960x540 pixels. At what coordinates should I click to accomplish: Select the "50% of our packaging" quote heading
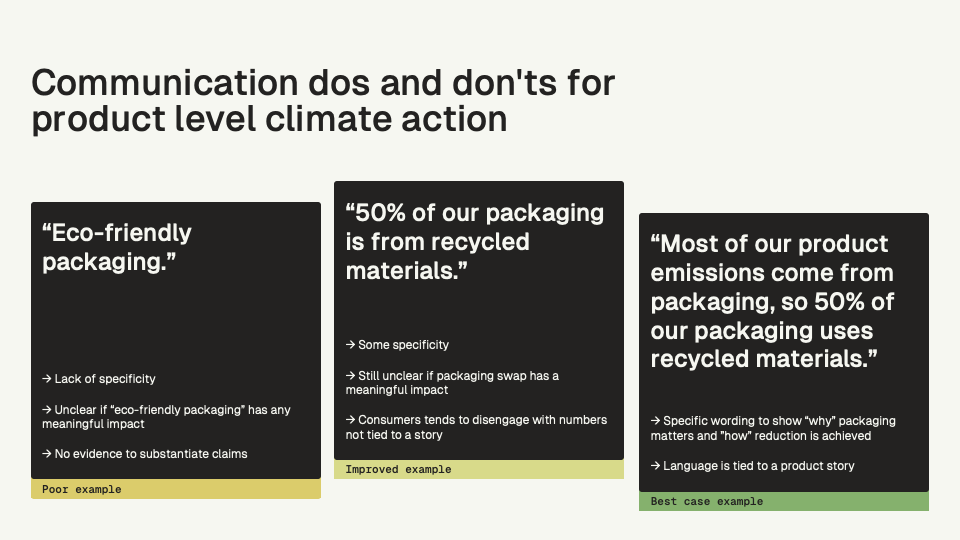(475, 242)
